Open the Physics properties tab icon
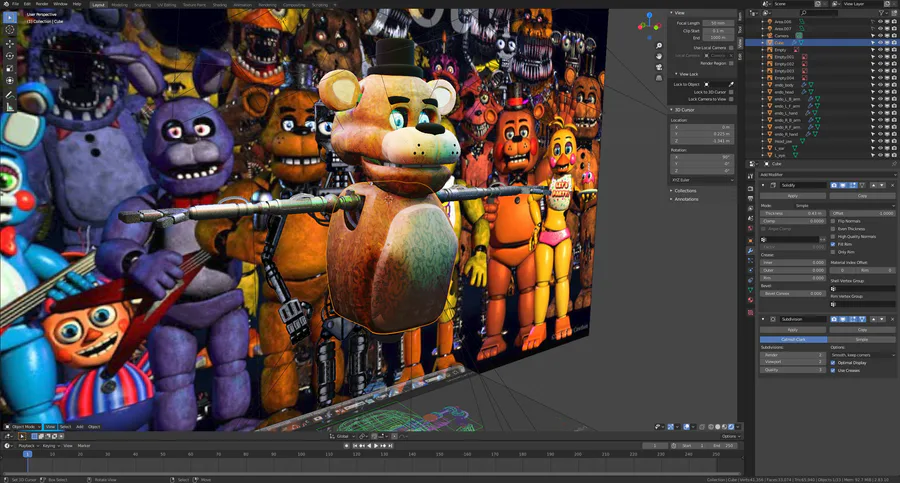 [750, 270]
